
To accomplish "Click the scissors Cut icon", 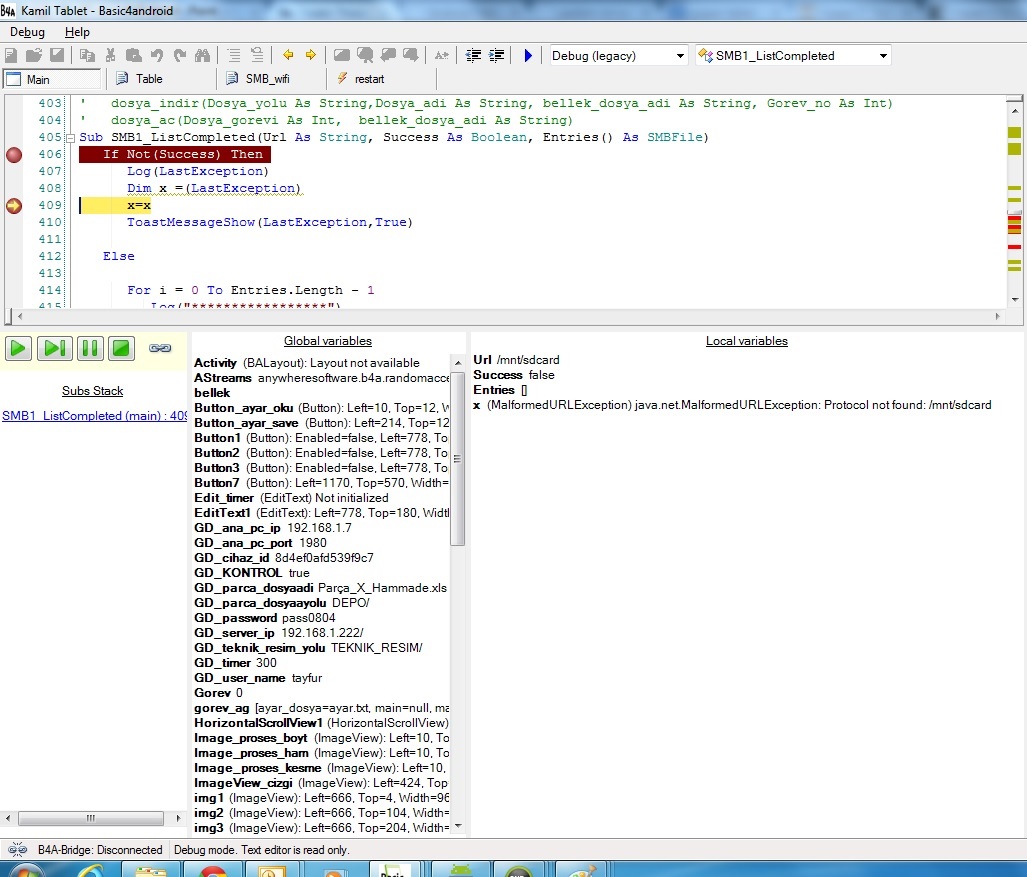I will point(111,56).
